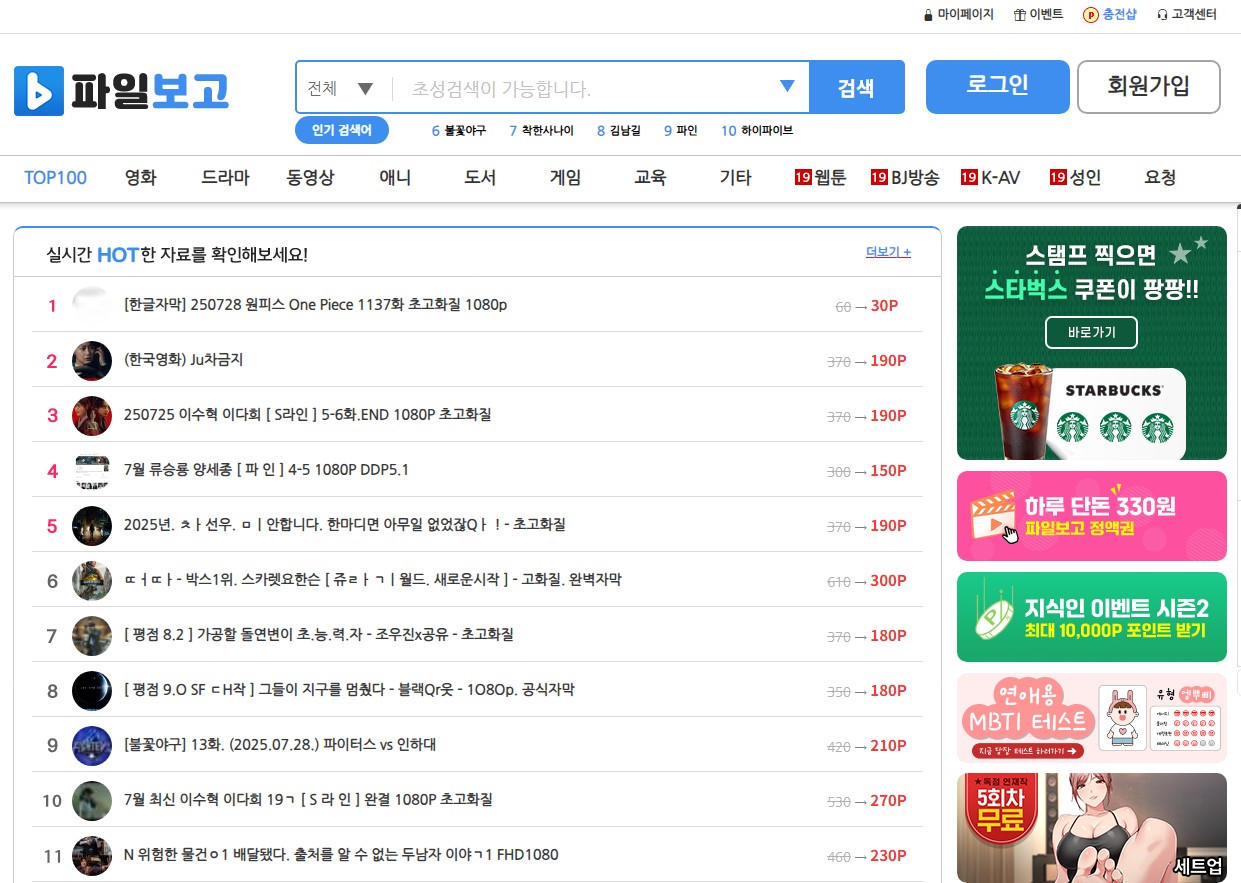Open the 스타벅스 coupon stamp banner
The image size is (1241, 883).
pos(1091,343)
